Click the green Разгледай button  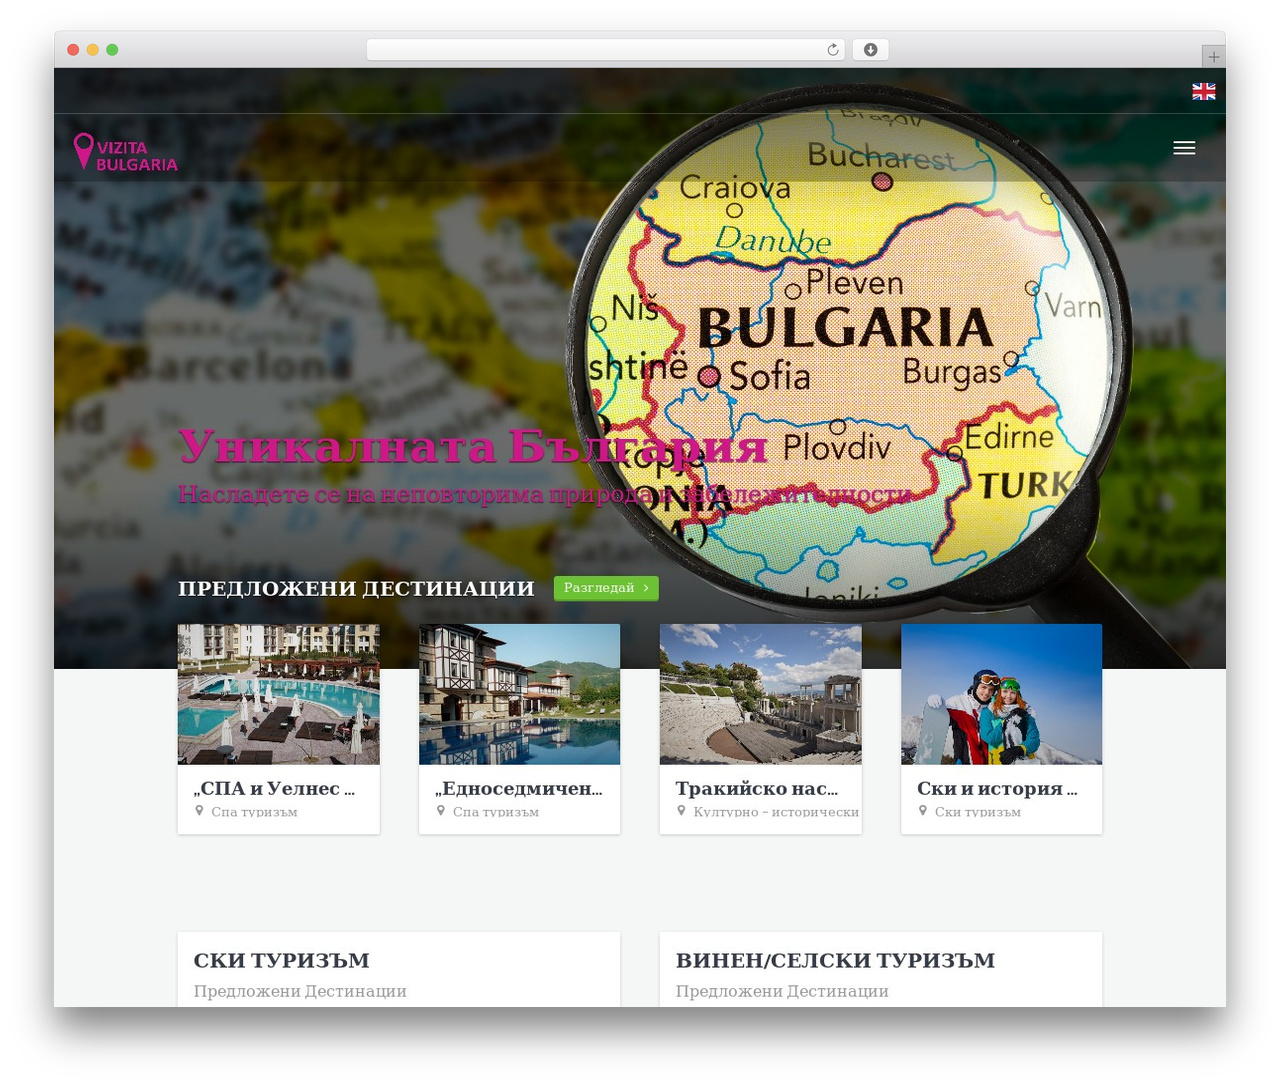[x=606, y=588]
